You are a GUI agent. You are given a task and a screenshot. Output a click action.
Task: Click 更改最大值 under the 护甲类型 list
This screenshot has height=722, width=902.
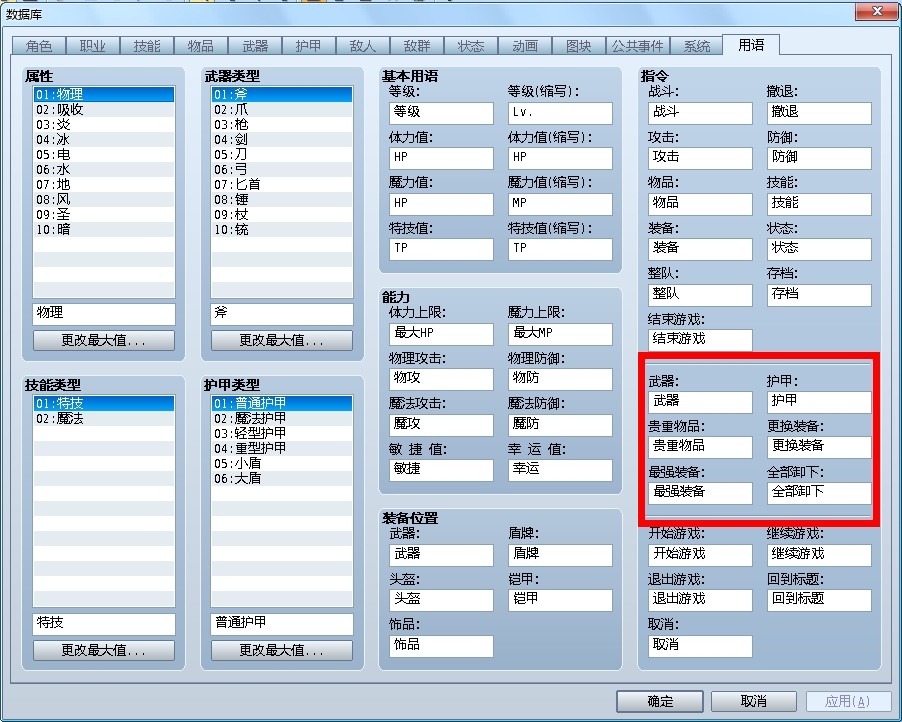click(282, 650)
